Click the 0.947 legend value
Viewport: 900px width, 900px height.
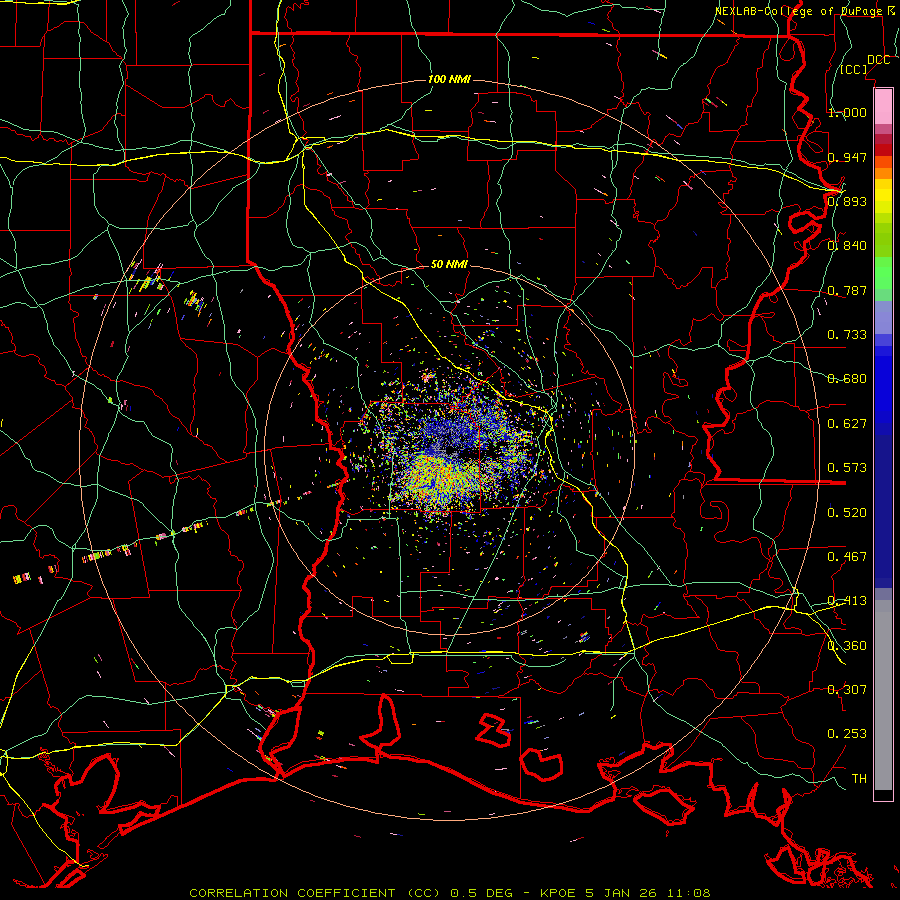[x=847, y=157]
